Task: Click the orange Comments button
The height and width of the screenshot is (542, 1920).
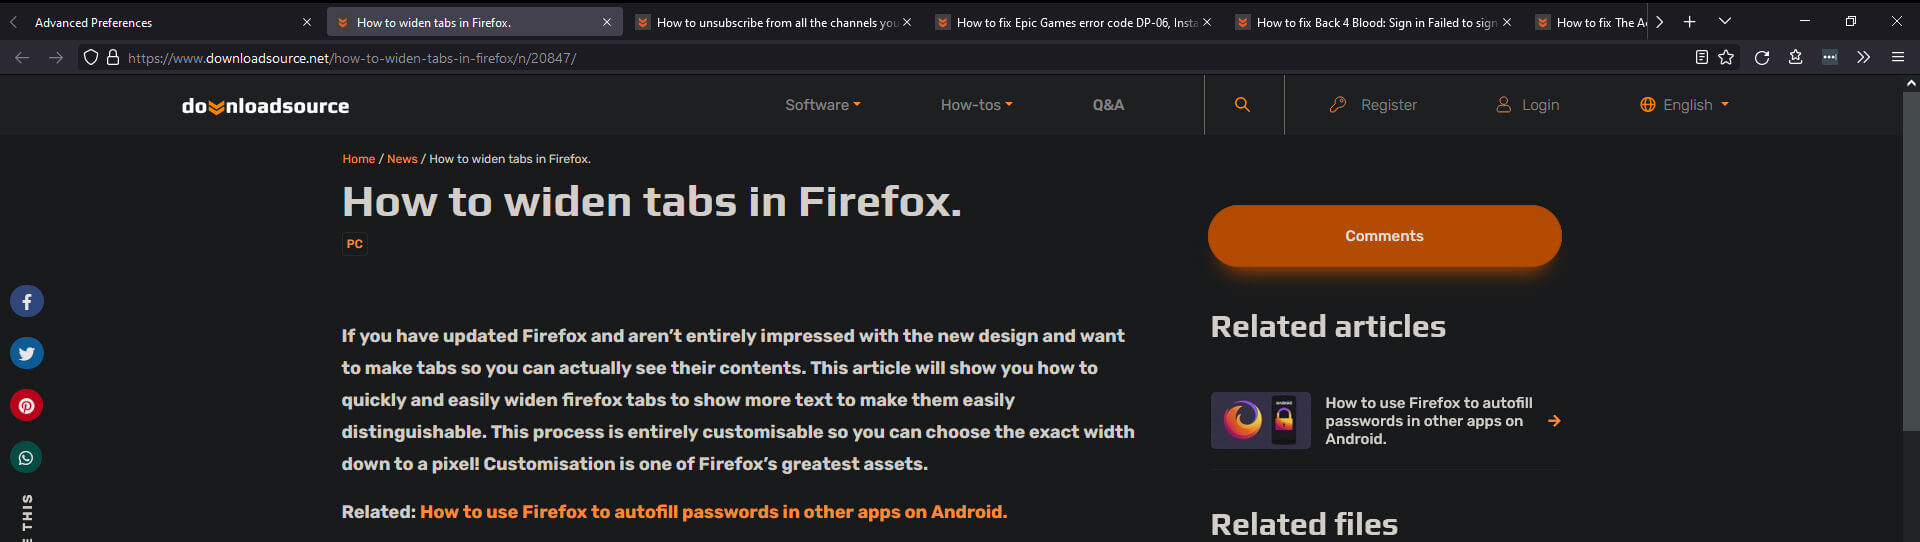Action: click(x=1384, y=236)
